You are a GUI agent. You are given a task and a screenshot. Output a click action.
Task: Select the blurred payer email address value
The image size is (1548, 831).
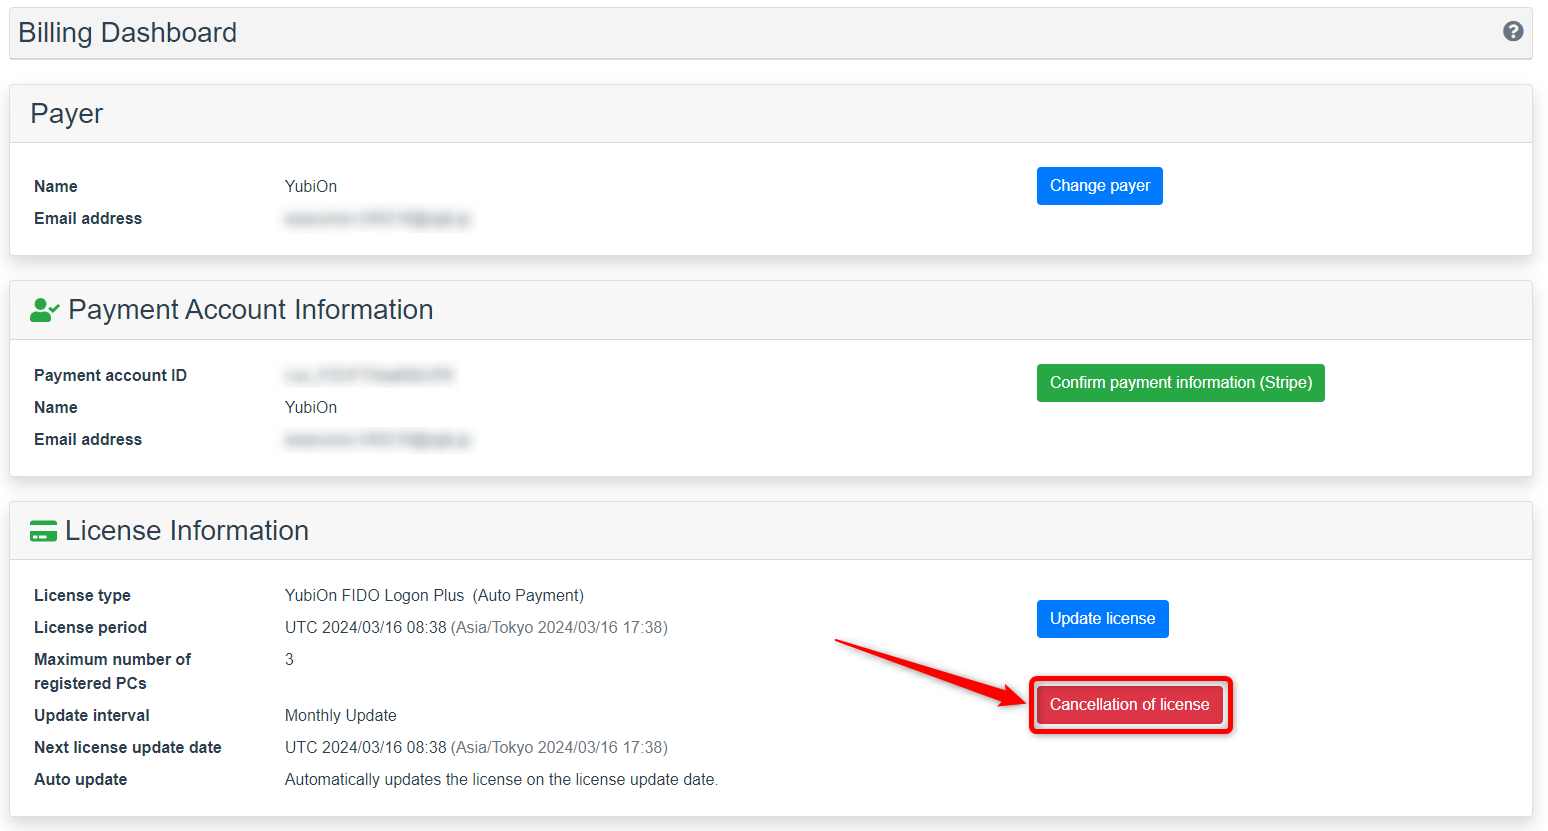(x=378, y=219)
